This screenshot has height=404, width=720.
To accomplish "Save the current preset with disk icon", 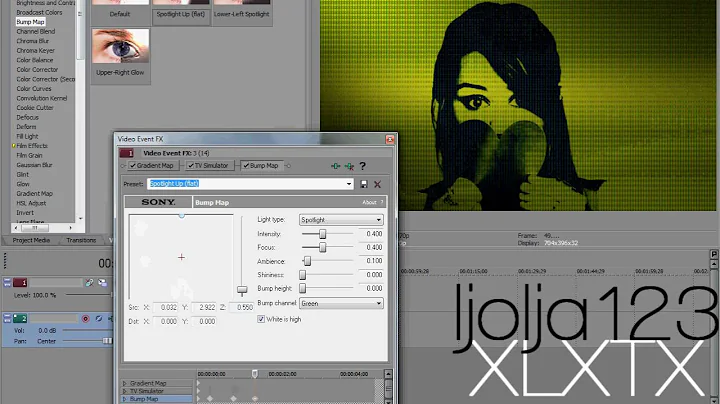I will (x=364, y=184).
